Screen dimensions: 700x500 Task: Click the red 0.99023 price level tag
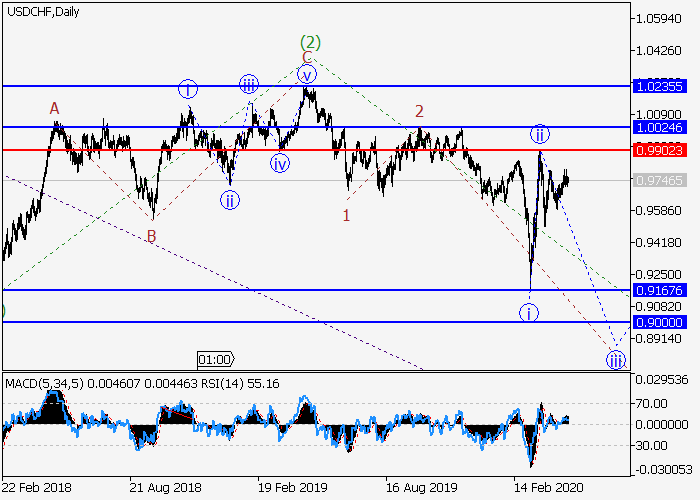[x=660, y=149]
